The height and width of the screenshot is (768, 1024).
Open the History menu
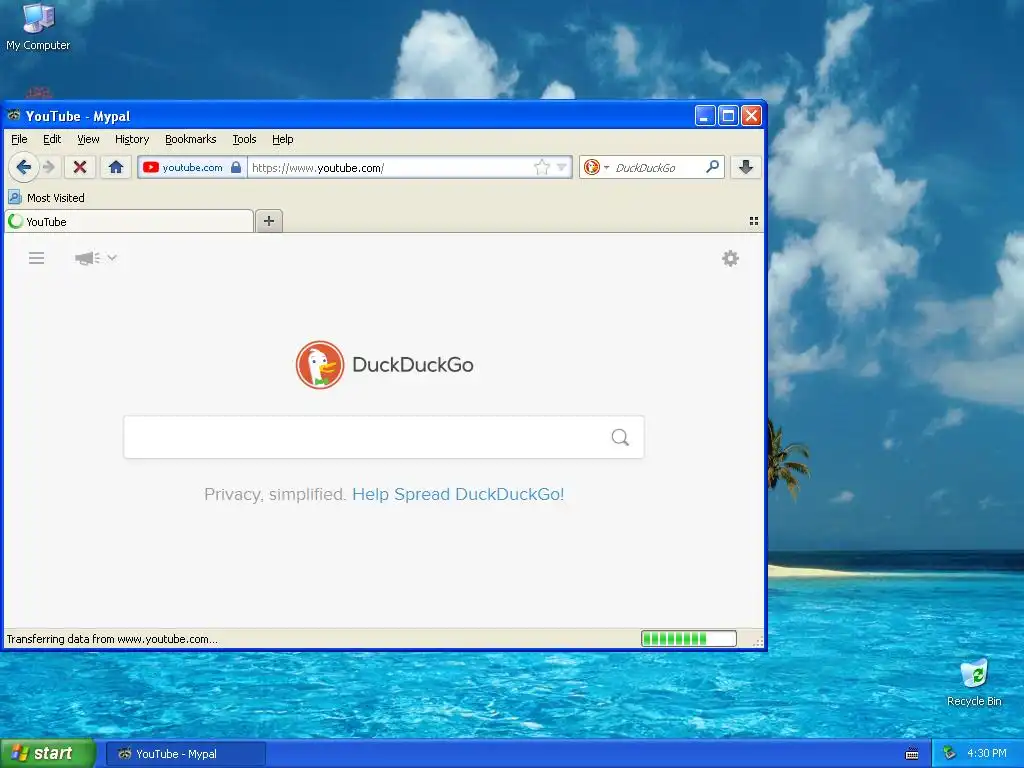[132, 139]
